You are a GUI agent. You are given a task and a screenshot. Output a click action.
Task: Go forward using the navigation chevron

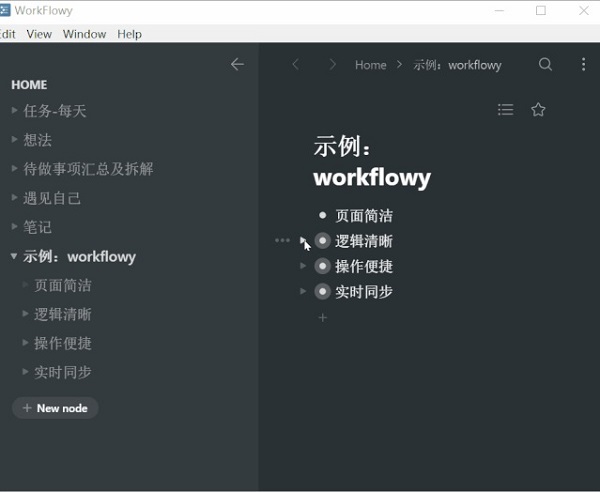tap(333, 64)
